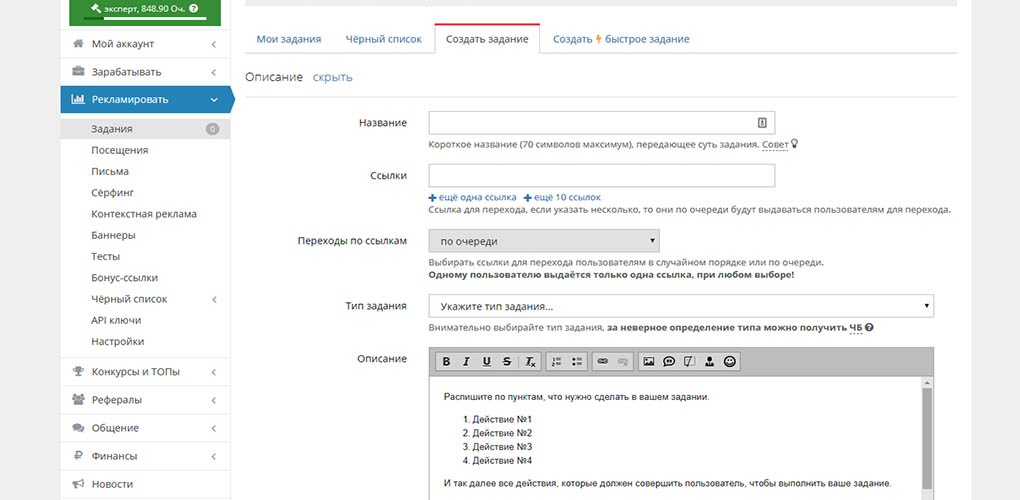Insert a bulleted list in description

coord(576,362)
